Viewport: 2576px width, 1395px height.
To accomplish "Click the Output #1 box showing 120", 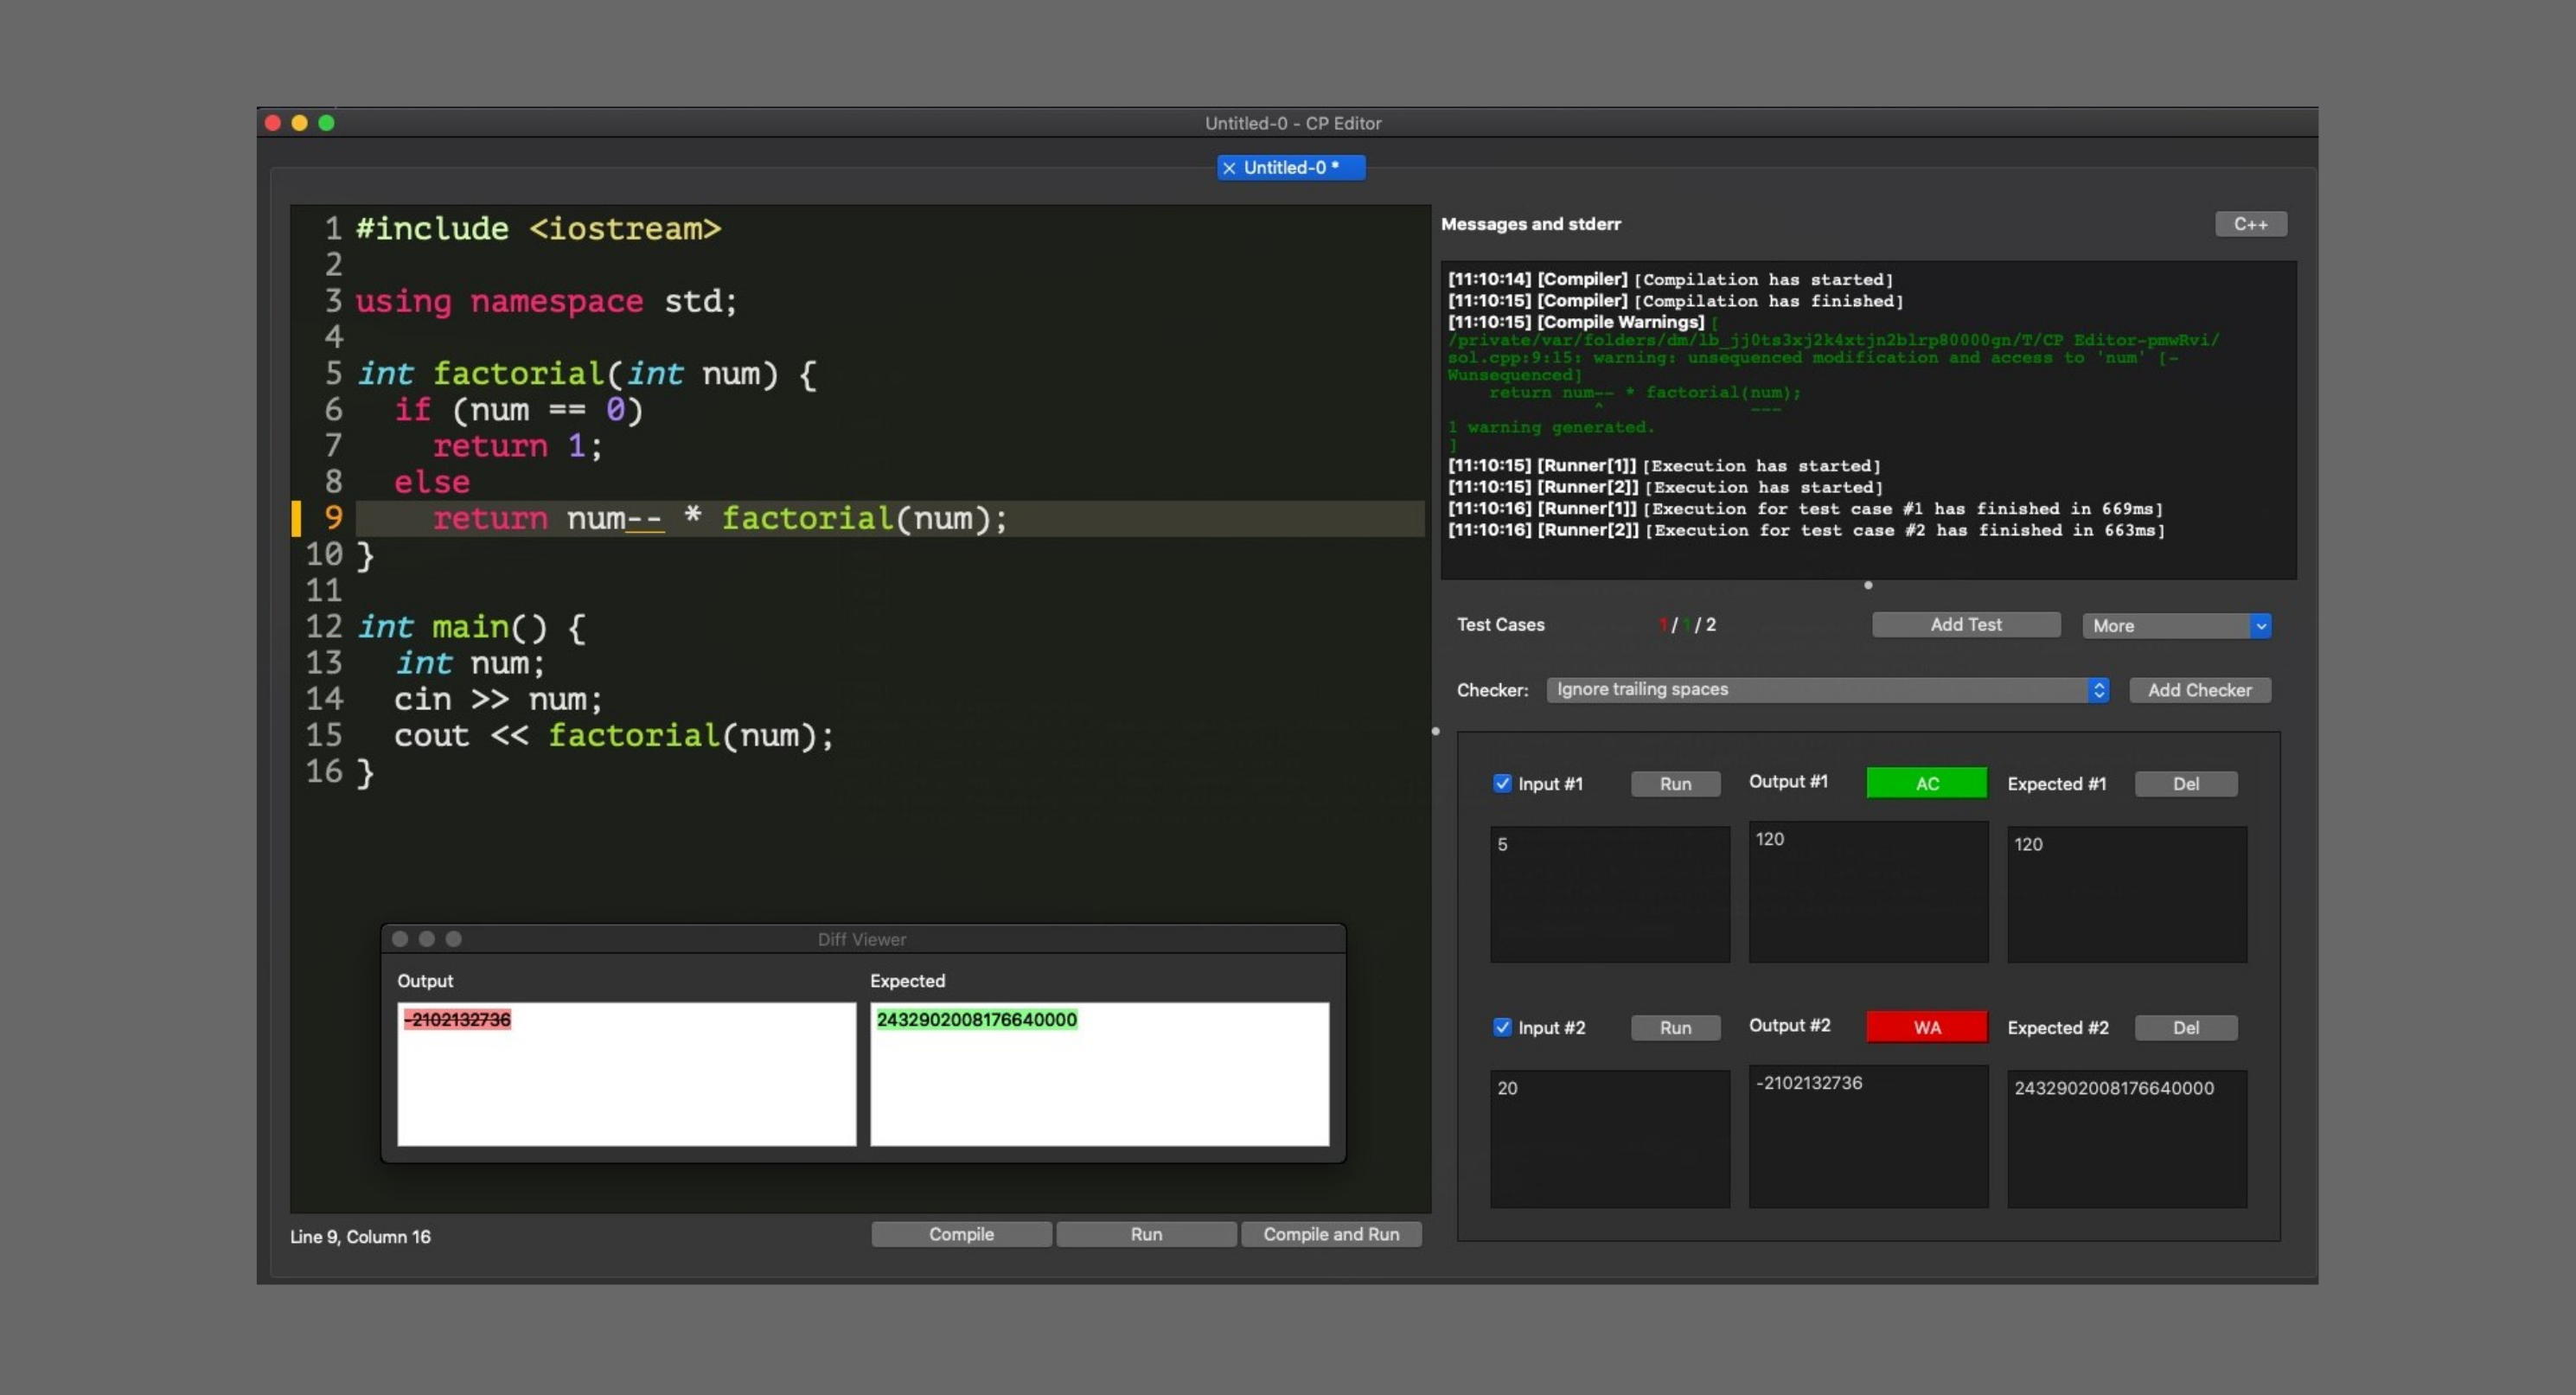I will 1868,892.
